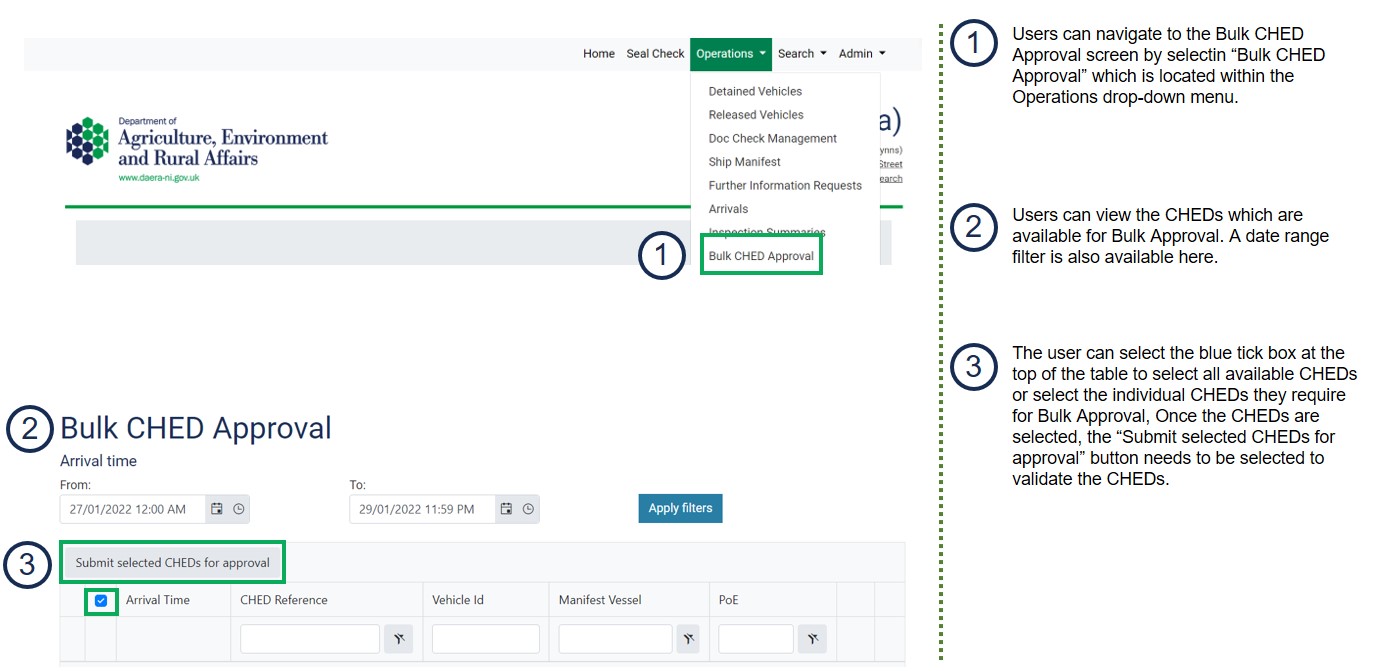The image size is (1380, 671).
Task: Click the PoE column filter icon
Action: point(812,640)
